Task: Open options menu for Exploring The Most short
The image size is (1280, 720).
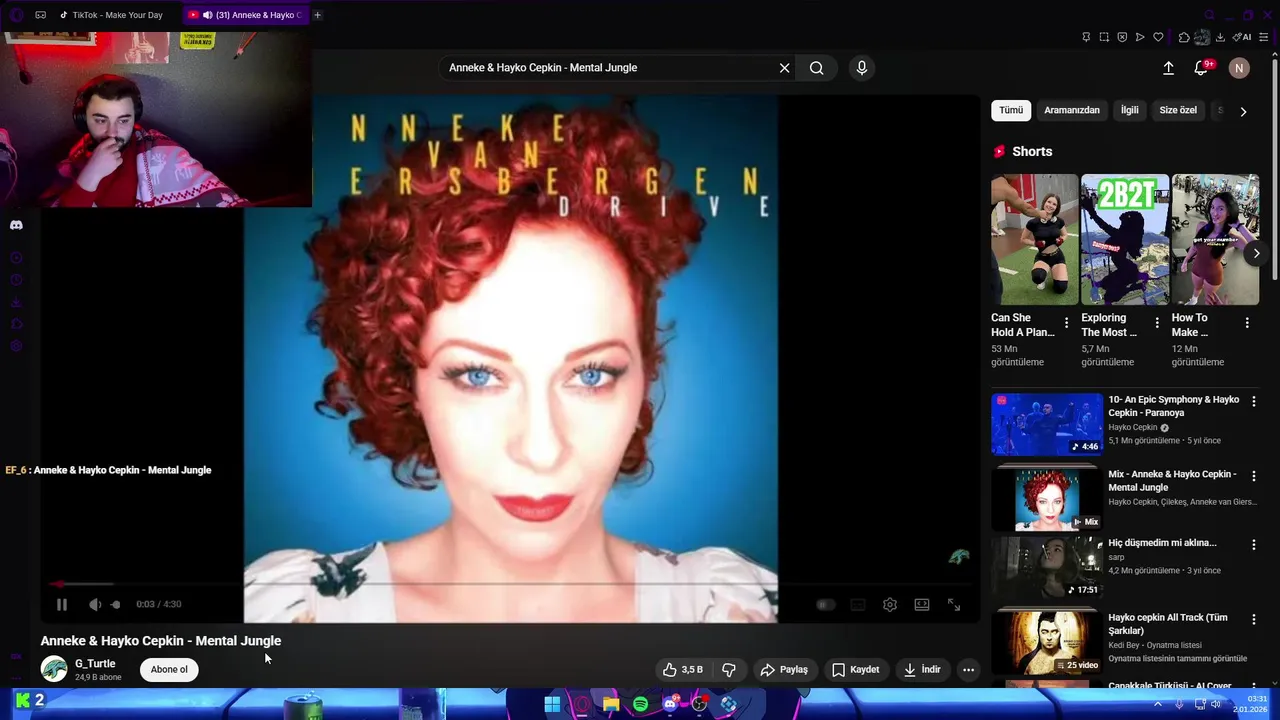Action: tap(1157, 323)
